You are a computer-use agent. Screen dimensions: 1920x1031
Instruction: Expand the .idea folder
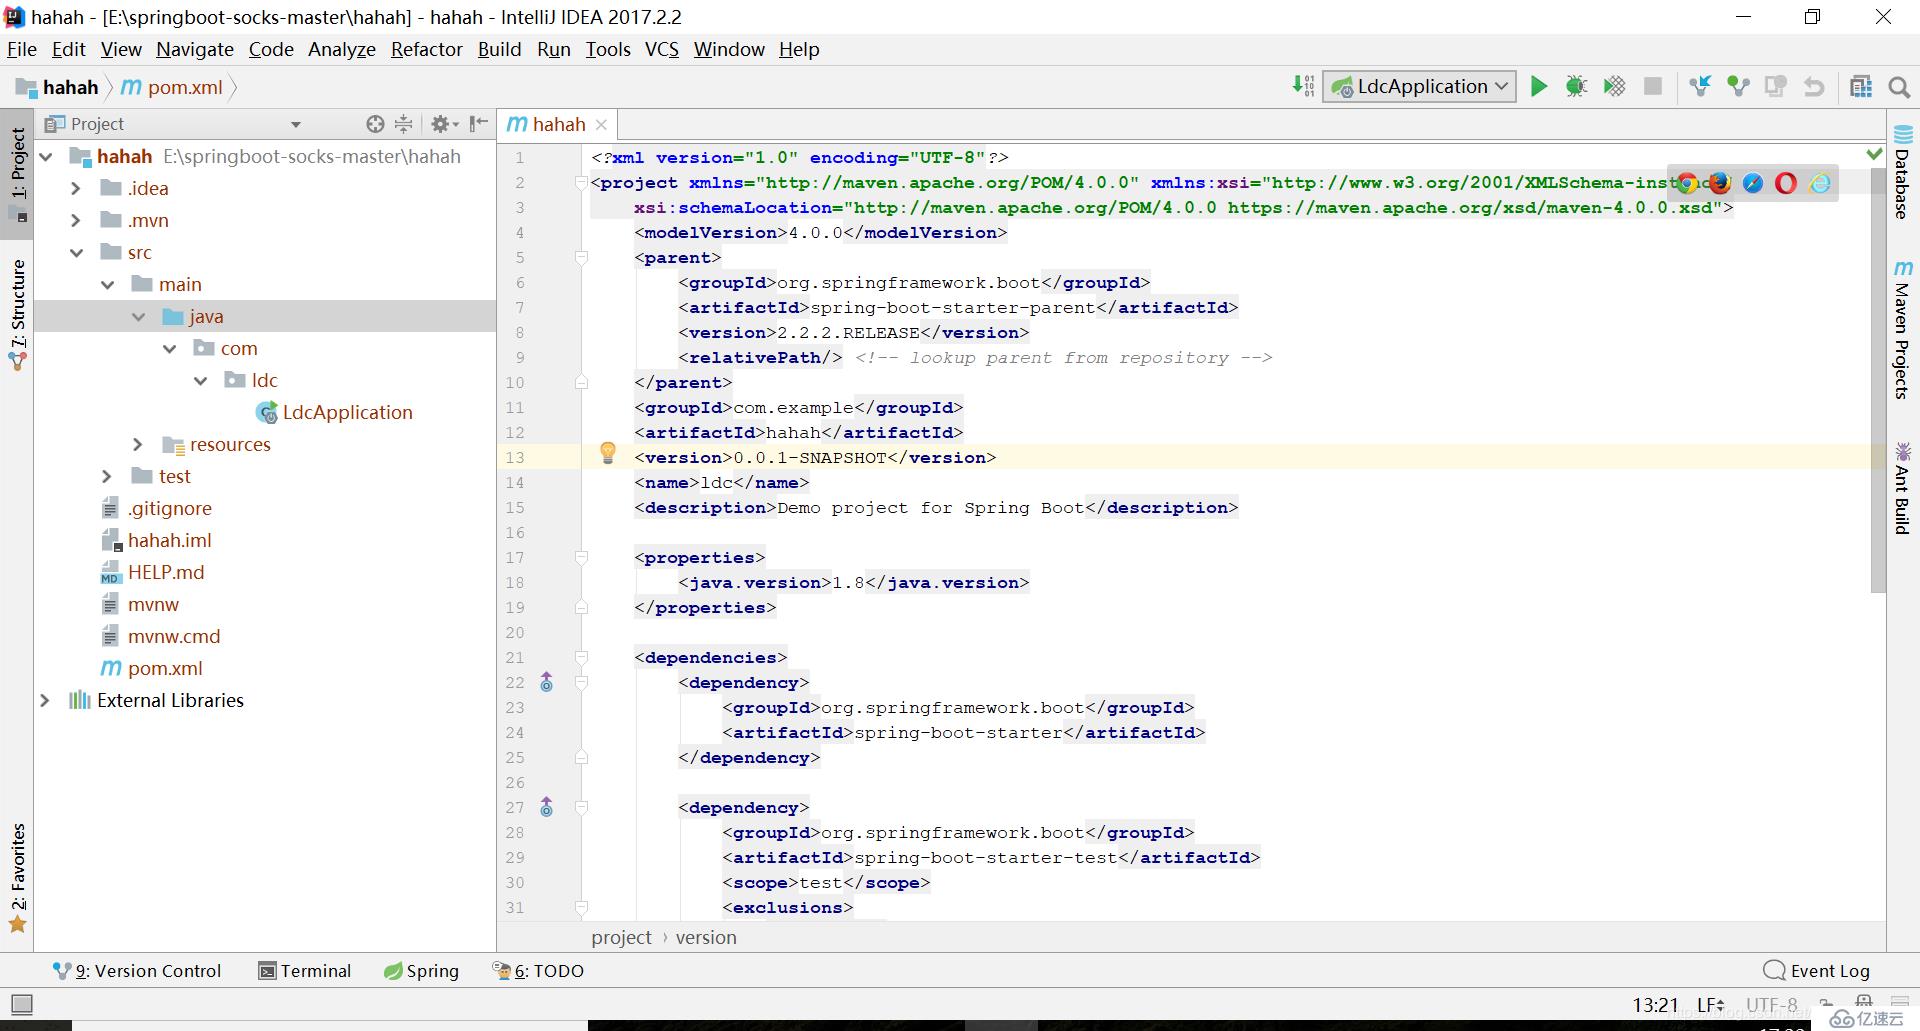coord(75,188)
